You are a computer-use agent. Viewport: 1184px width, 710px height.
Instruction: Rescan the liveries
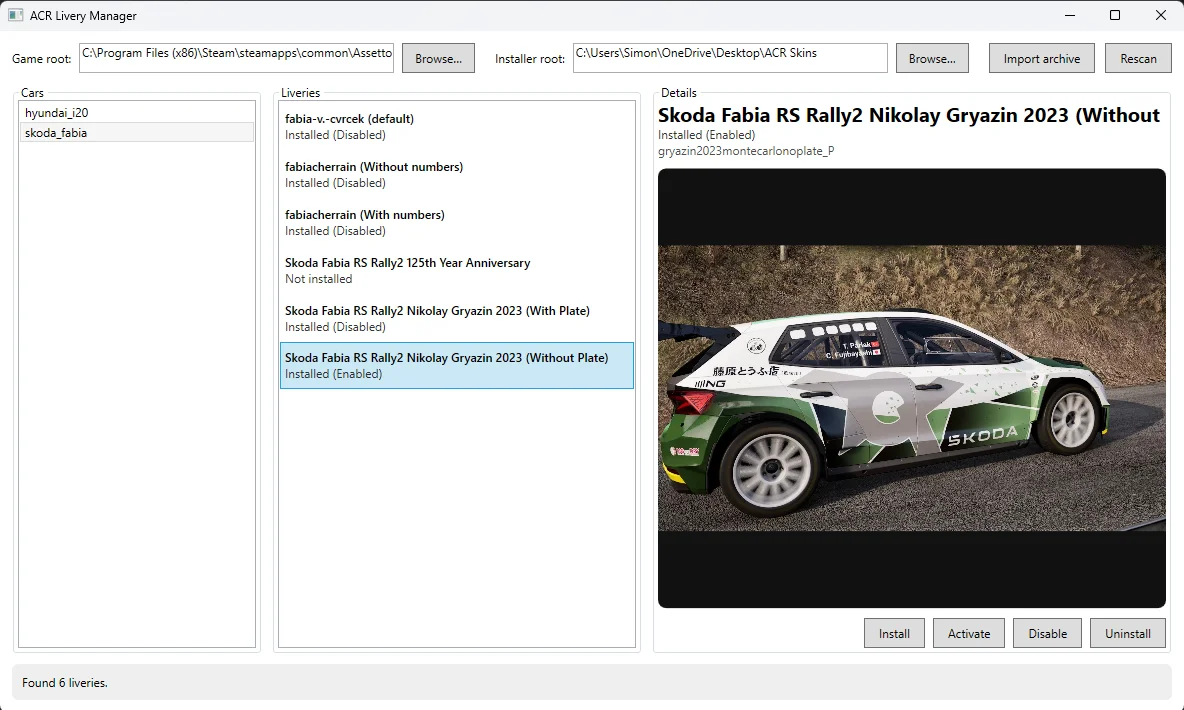pyautogui.click(x=1138, y=58)
